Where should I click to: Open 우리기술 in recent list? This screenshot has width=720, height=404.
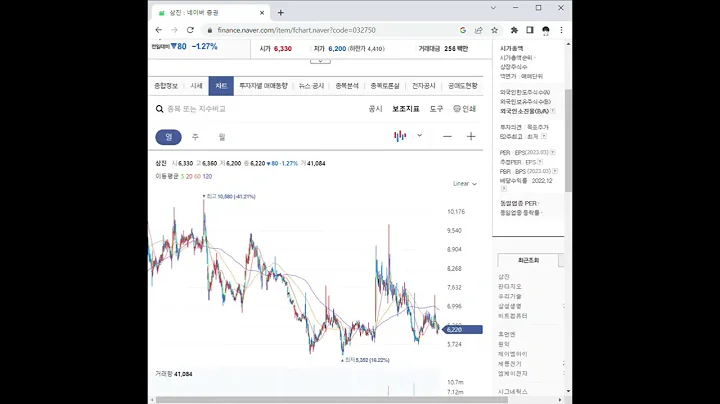[x=510, y=296]
